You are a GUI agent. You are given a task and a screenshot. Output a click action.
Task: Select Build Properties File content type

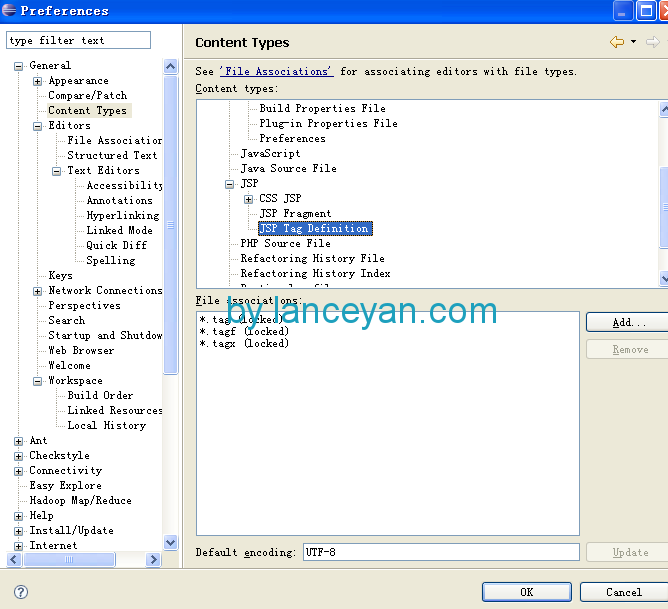point(322,108)
